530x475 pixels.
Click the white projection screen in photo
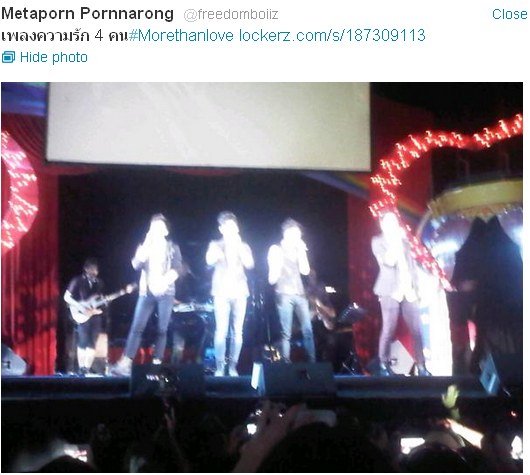(x=208, y=126)
